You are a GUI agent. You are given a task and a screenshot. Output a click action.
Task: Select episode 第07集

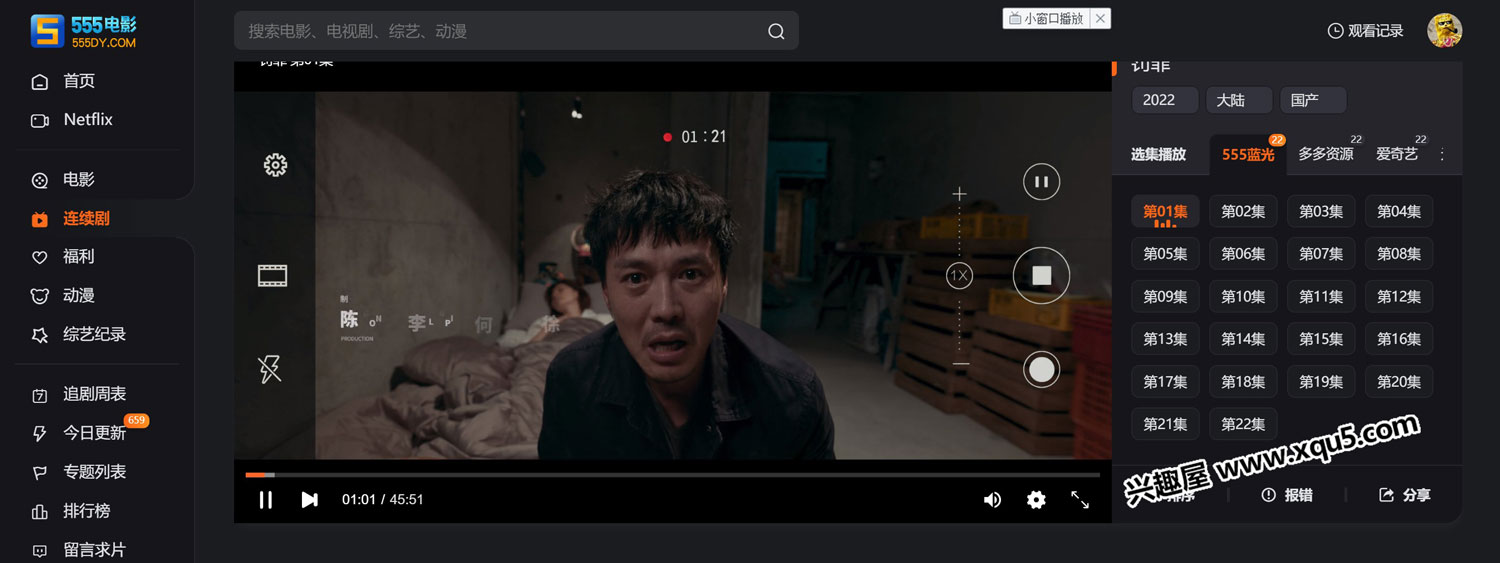(x=1321, y=254)
